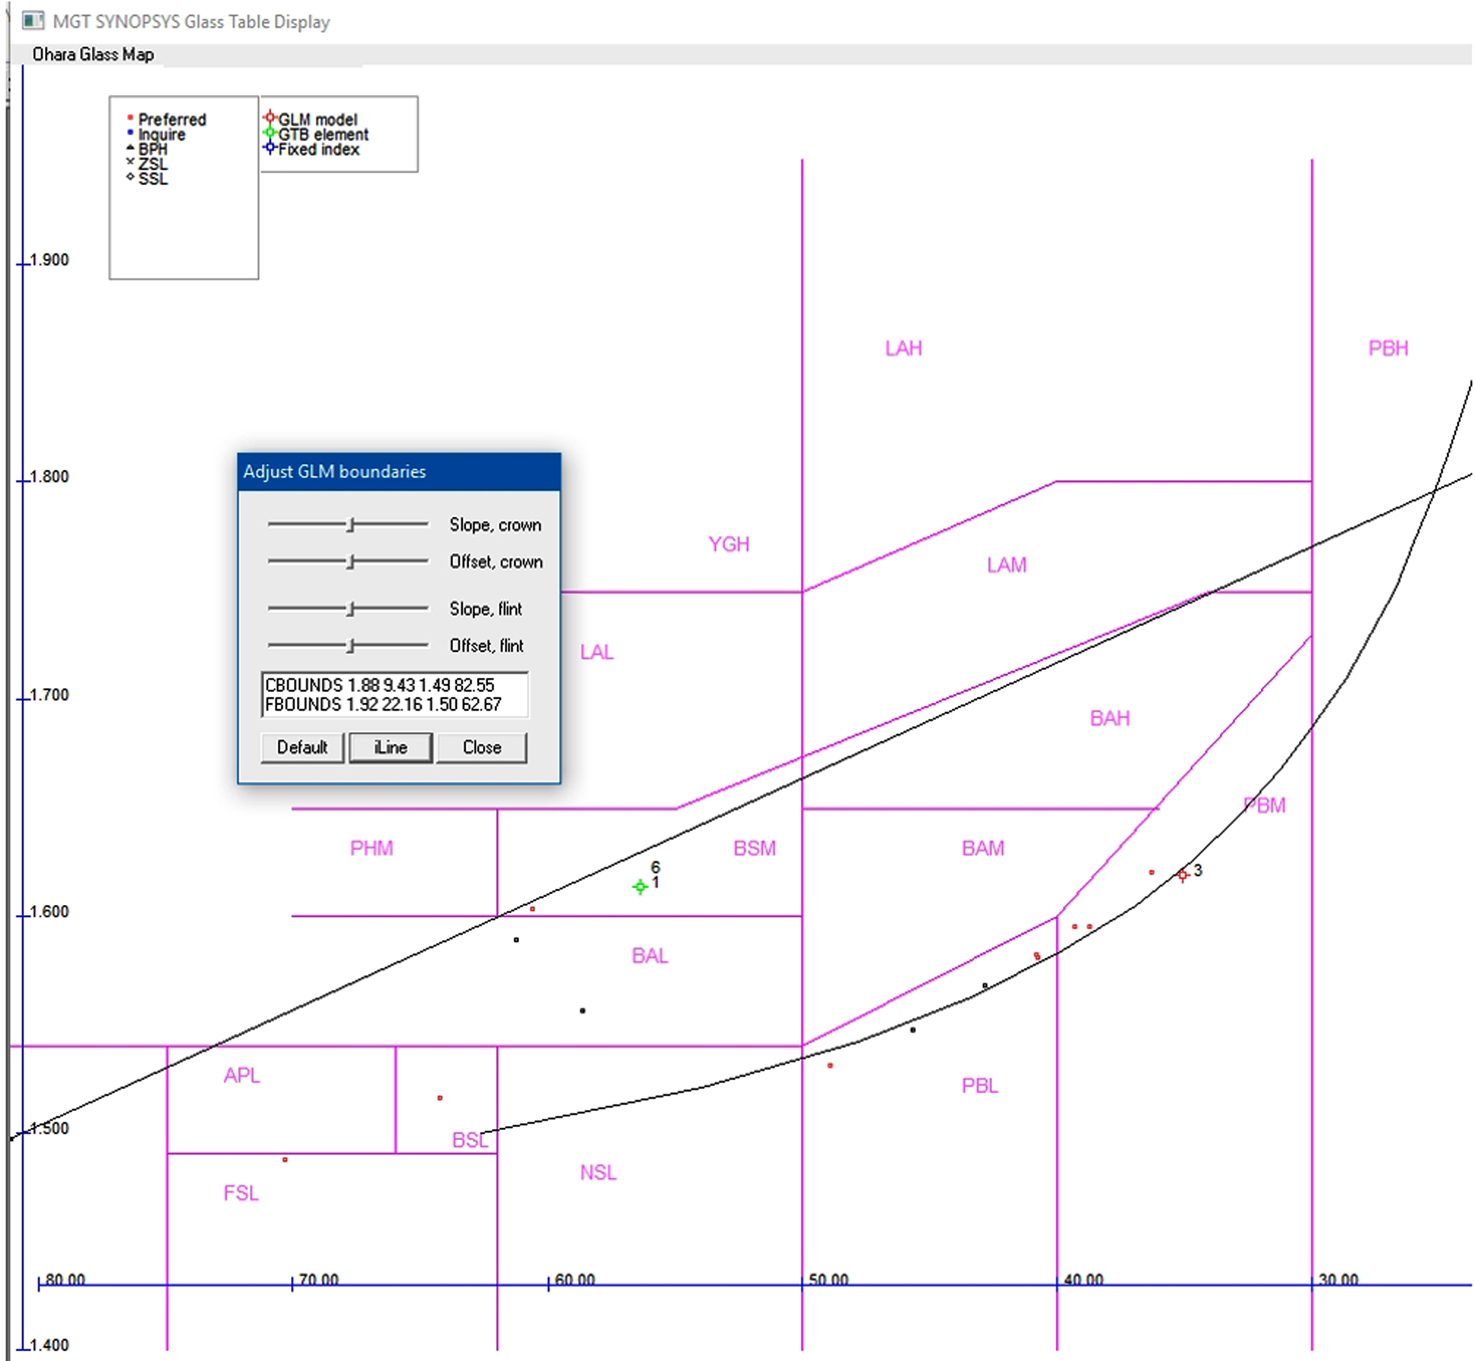Click the SSL diamond symbol in the legend
The height and width of the screenshot is (1361, 1475).
coord(130,177)
